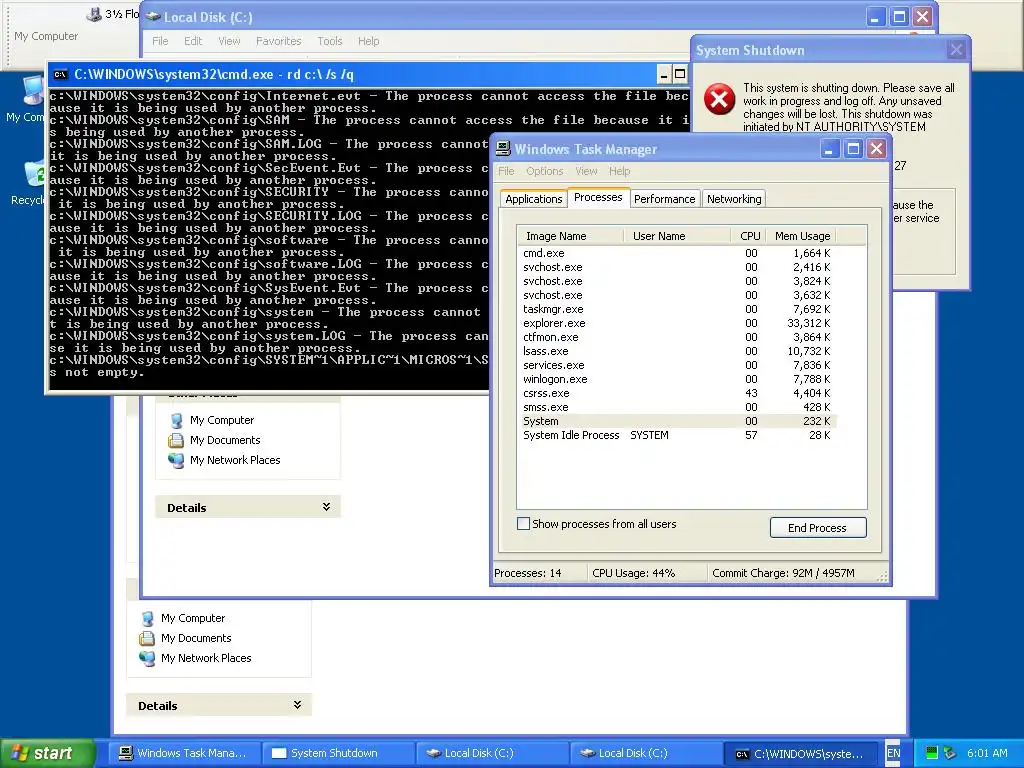Open Help menu in Local Disk (C:) window
The height and width of the screenshot is (768, 1024).
pyautogui.click(x=368, y=41)
